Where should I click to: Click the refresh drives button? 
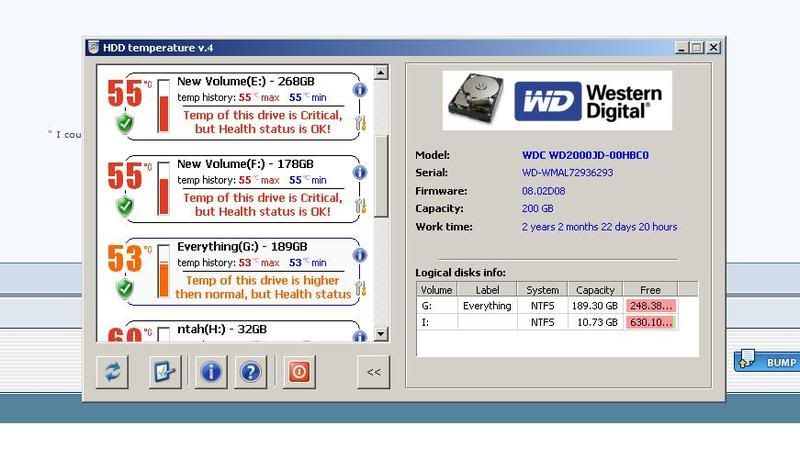tap(113, 372)
